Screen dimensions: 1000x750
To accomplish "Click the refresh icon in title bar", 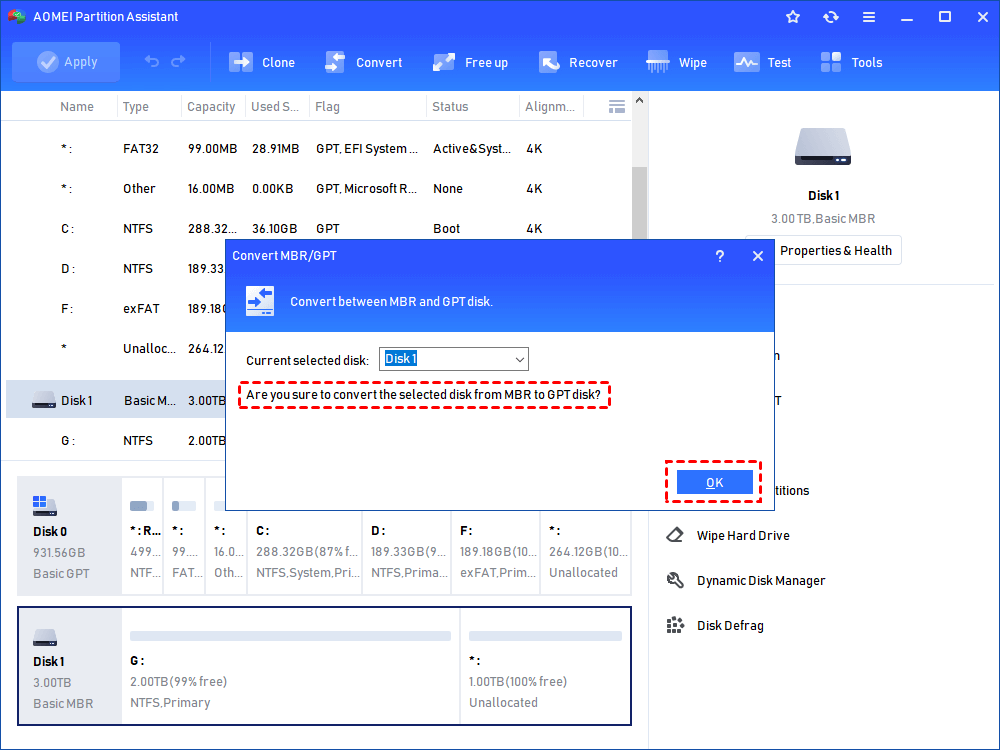I will [831, 17].
